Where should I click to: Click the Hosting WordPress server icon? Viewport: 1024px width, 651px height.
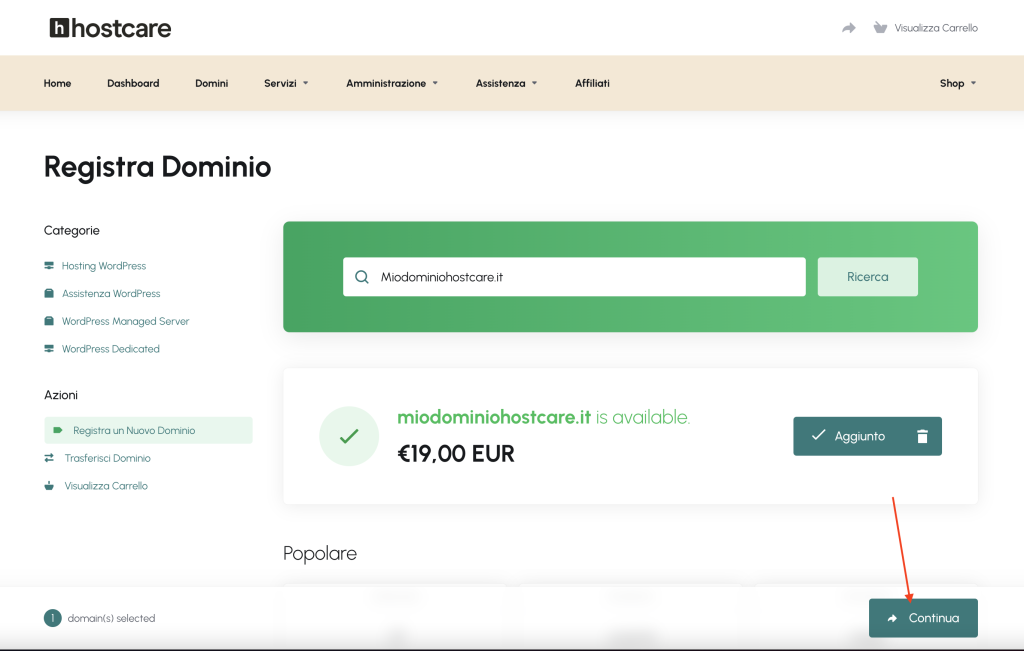[x=49, y=266]
